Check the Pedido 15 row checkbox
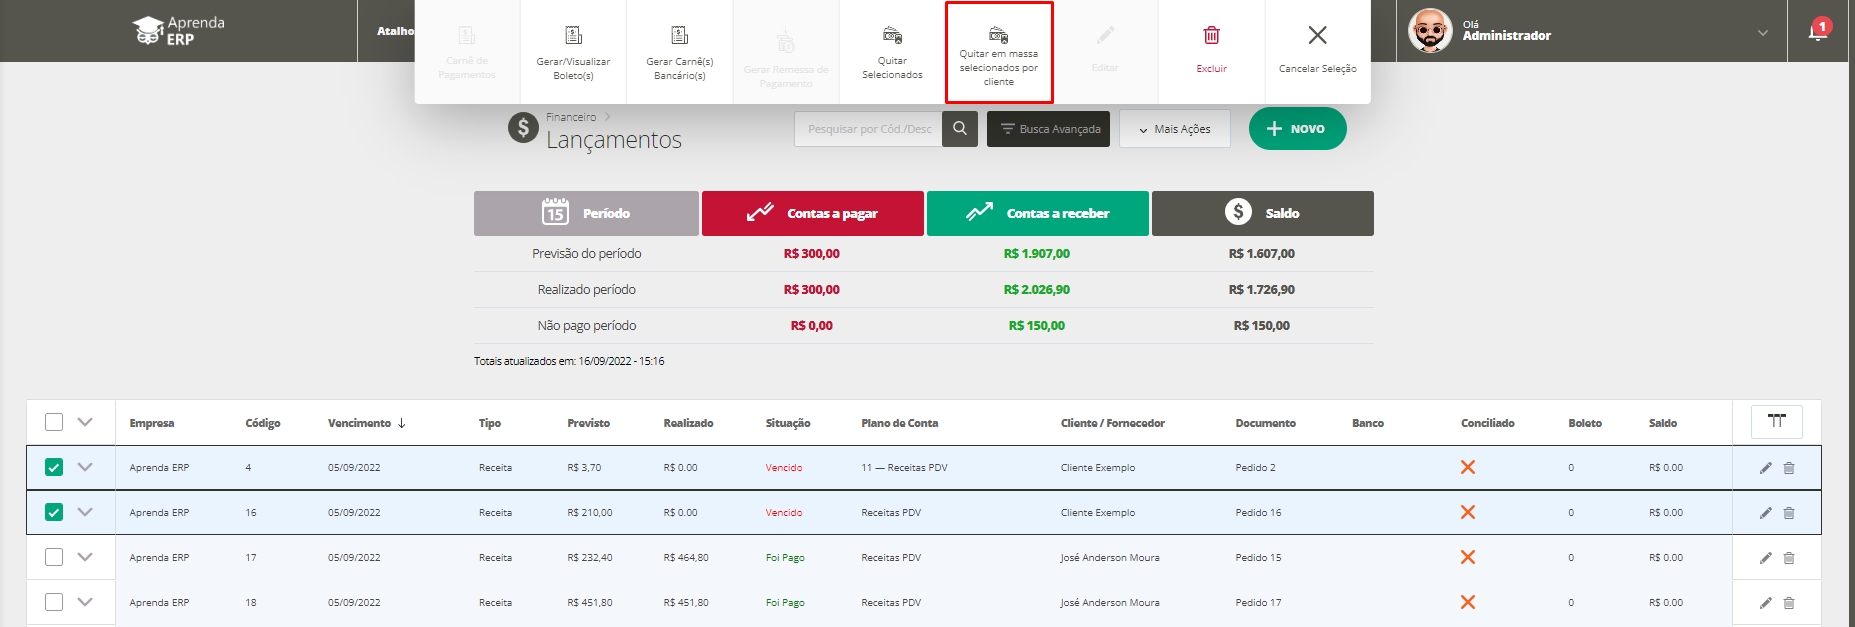 [54, 557]
